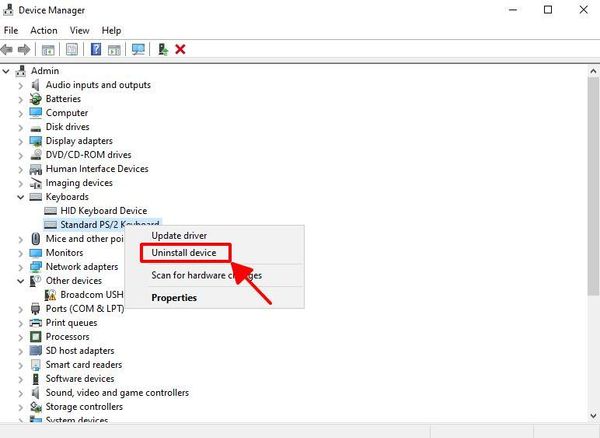Open the Action menu
The height and width of the screenshot is (438, 600).
[44, 30]
